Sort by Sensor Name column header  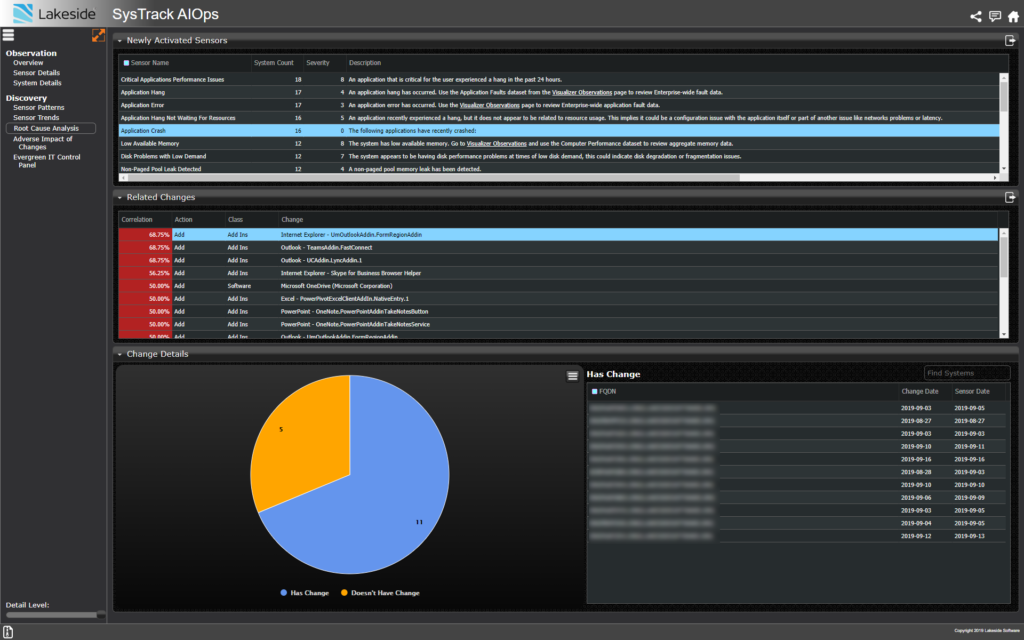[150, 63]
